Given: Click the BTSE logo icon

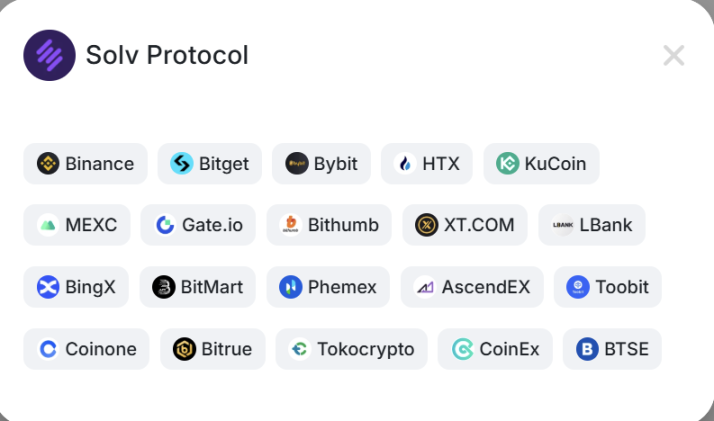Looking at the screenshot, I should pyautogui.click(x=587, y=349).
